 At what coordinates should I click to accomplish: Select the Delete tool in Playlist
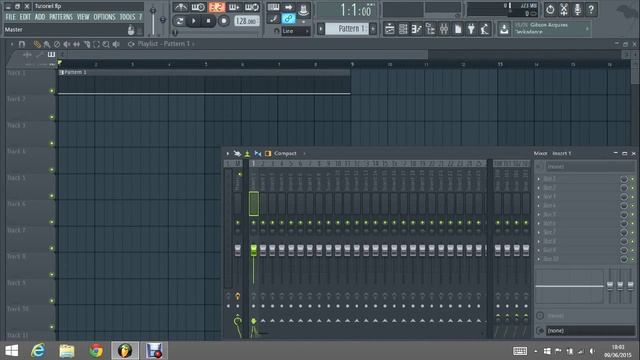point(57,44)
